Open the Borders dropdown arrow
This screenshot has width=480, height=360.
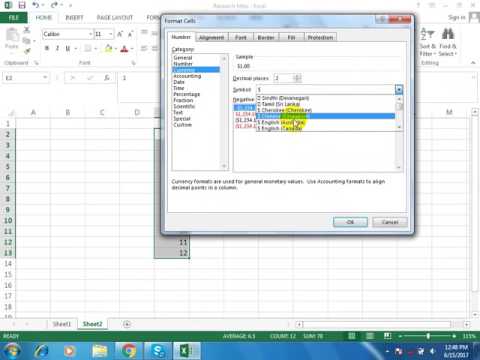[95, 49]
